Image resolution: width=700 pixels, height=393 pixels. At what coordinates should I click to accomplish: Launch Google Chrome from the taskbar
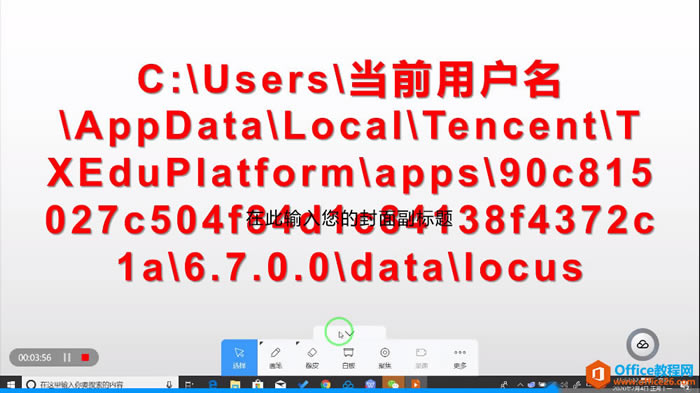[325, 384]
